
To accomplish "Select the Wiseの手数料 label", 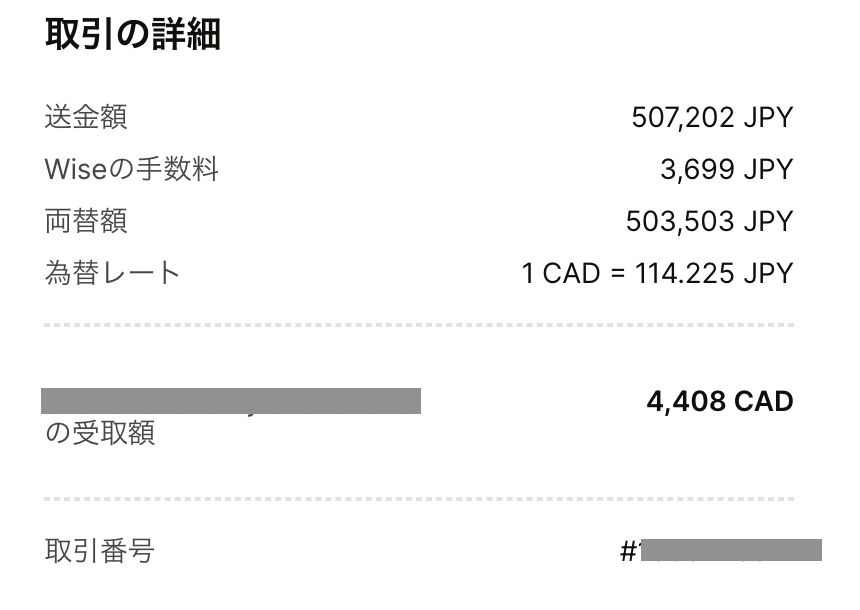I will [132, 169].
